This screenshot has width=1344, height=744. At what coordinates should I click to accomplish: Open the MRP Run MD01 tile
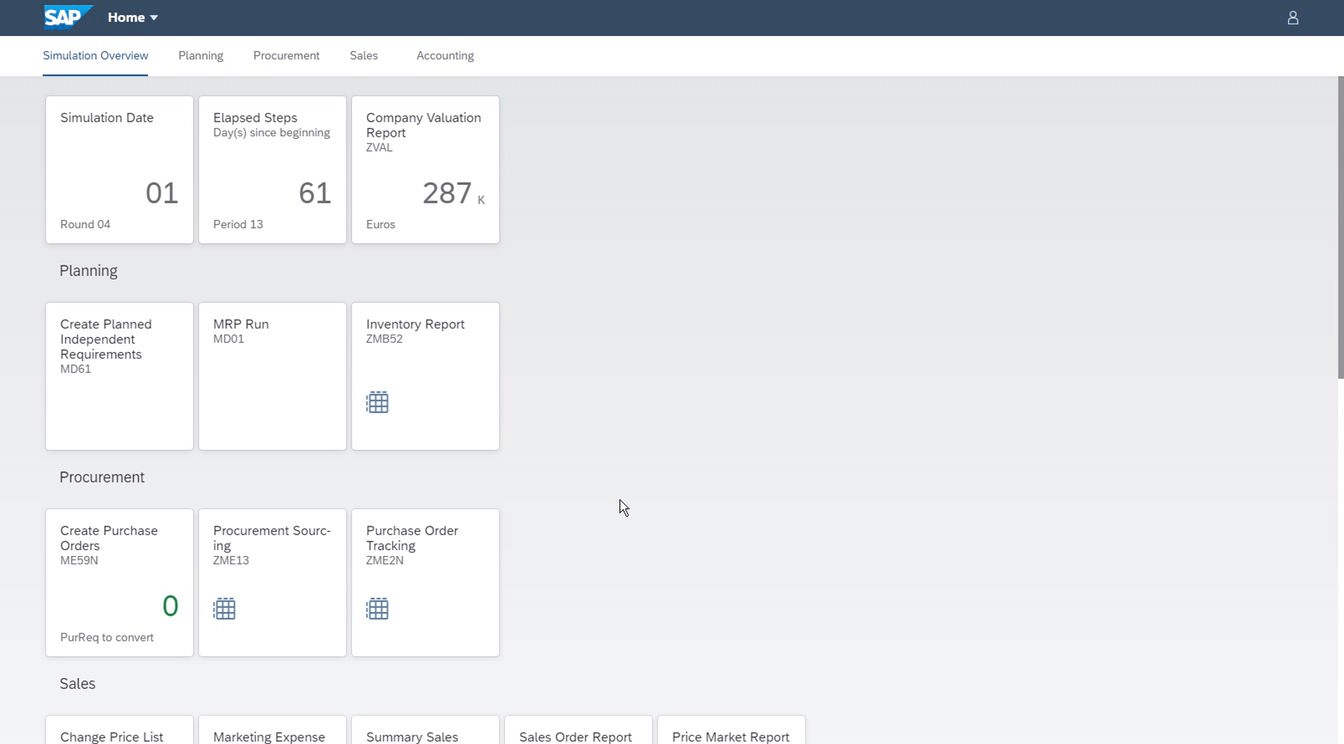click(x=272, y=376)
